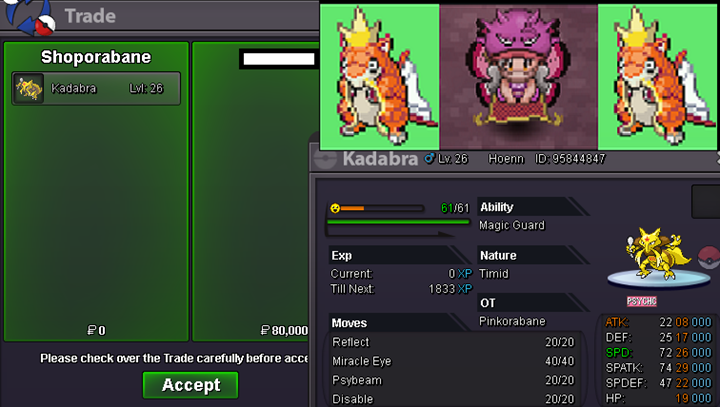Viewport: 720px width, 407px height.
Task: Click the Trade window logo icon
Action: click(x=30, y=17)
